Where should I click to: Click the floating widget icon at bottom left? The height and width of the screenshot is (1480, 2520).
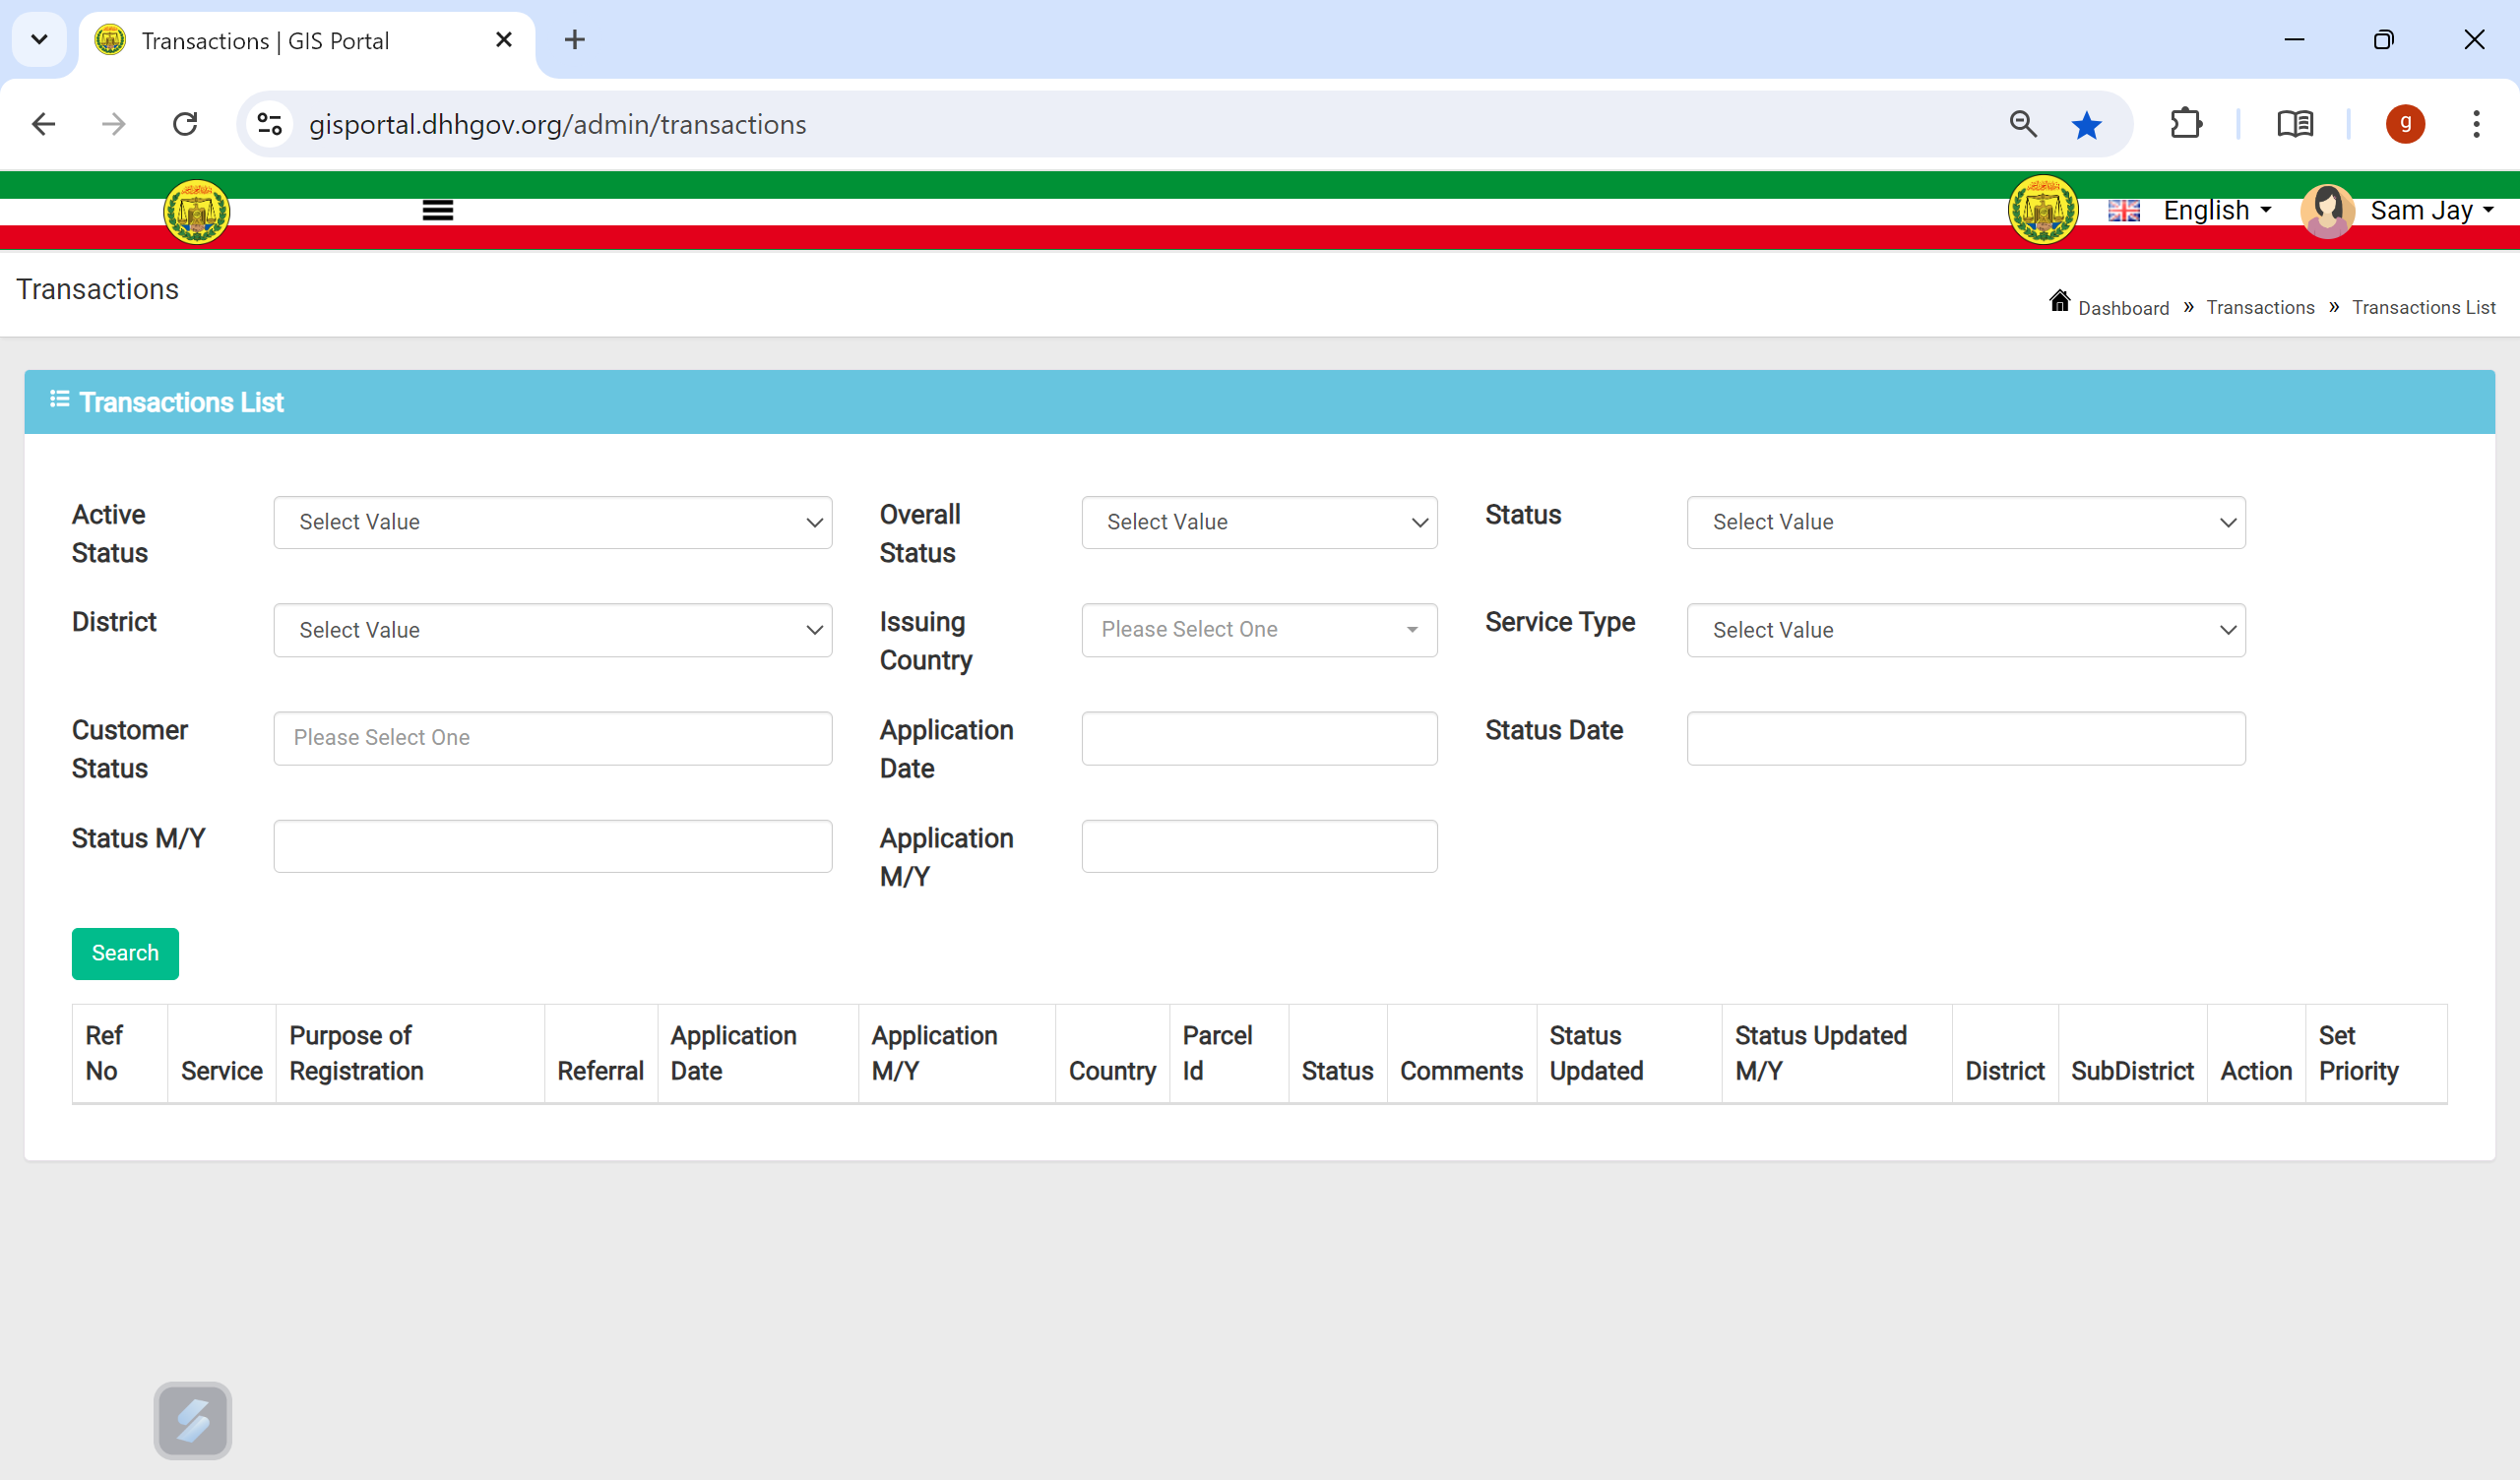click(193, 1420)
